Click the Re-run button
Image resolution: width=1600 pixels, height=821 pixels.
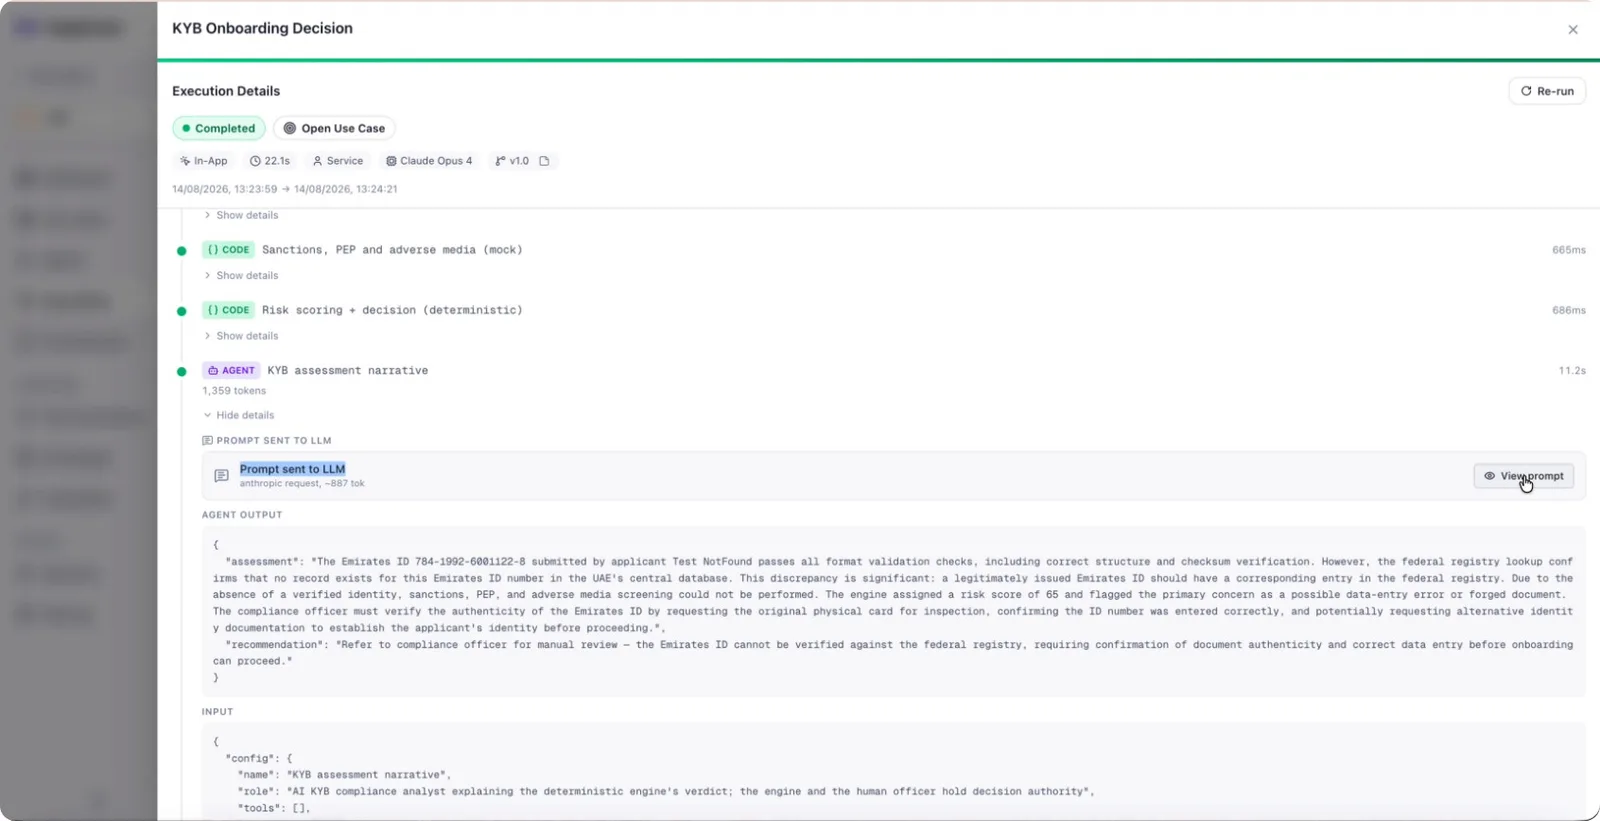coord(1547,91)
